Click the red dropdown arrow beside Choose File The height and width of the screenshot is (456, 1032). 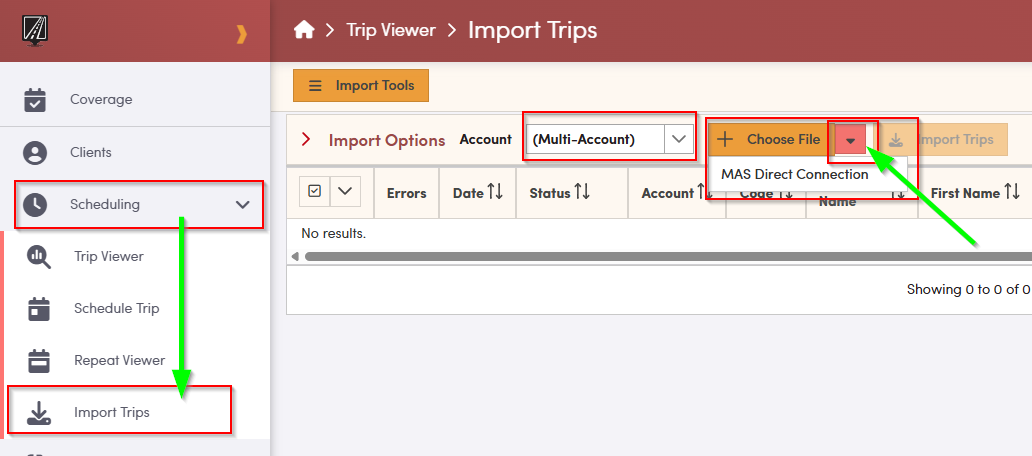click(850, 141)
